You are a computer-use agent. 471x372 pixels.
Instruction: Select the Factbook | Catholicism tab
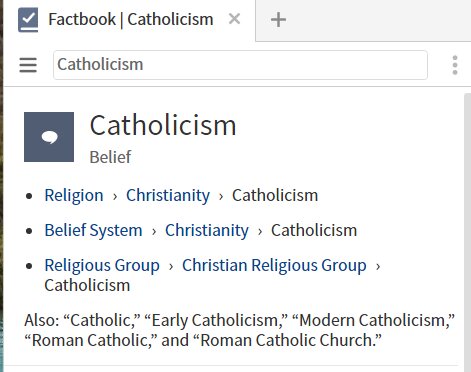point(131,19)
